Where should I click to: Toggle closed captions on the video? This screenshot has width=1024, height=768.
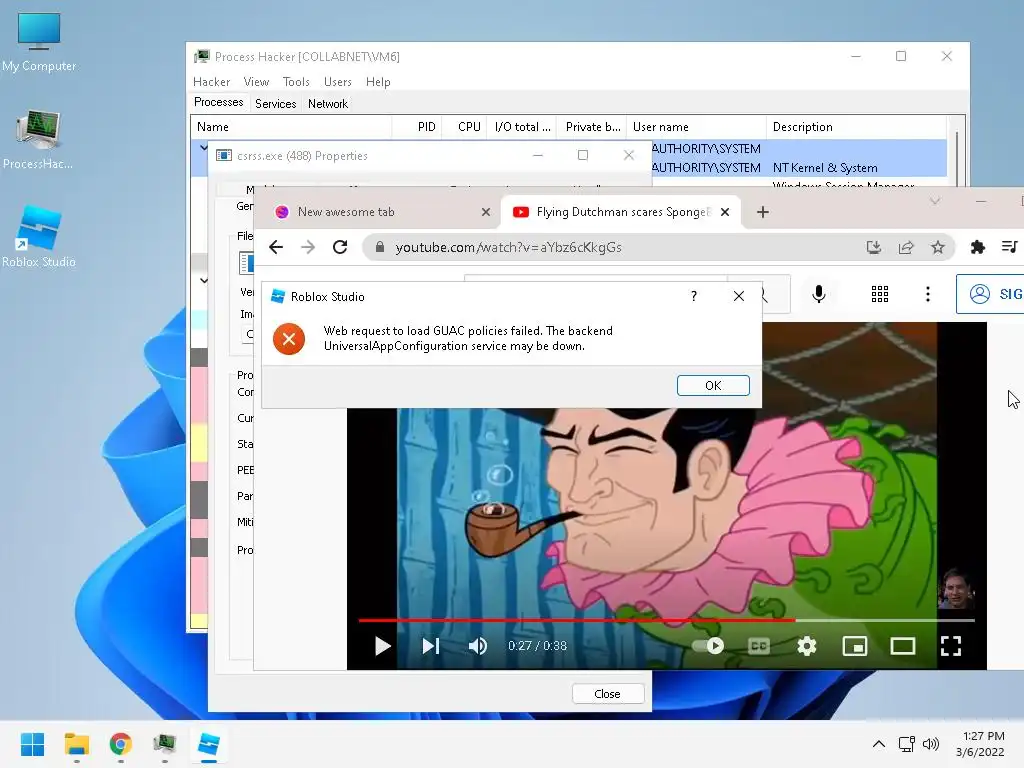click(x=758, y=646)
